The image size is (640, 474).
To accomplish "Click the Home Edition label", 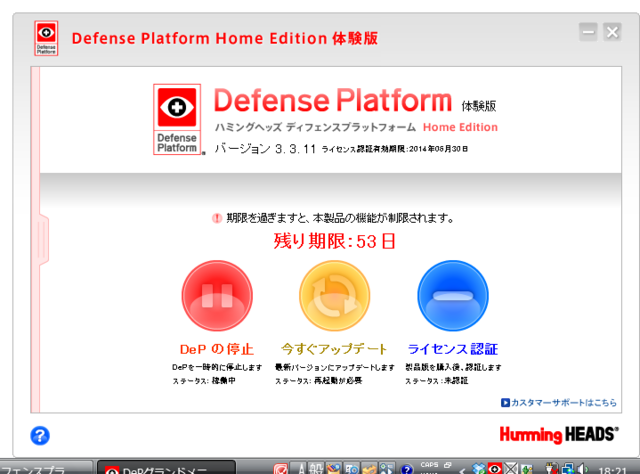I will (x=460, y=127).
